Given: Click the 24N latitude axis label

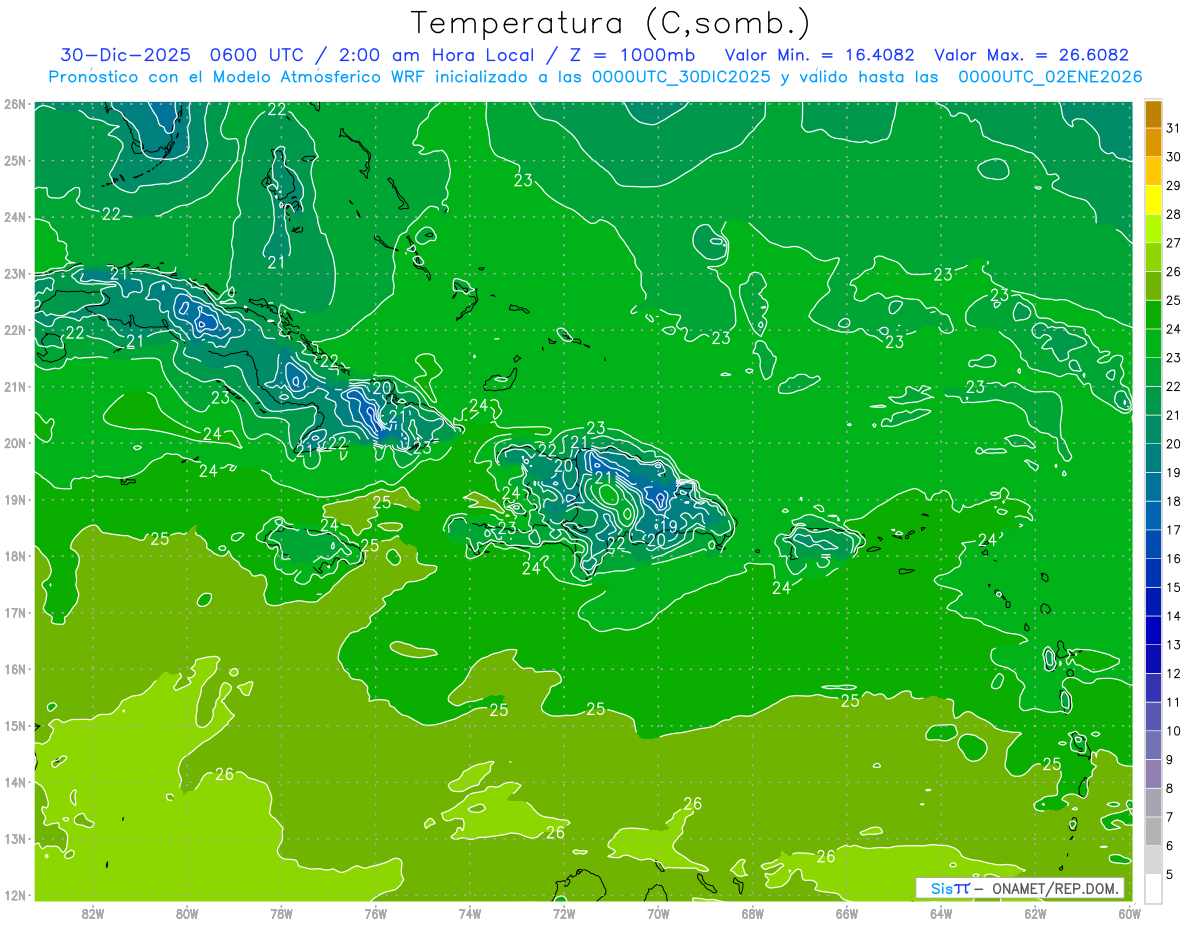Looking at the screenshot, I should (14, 217).
